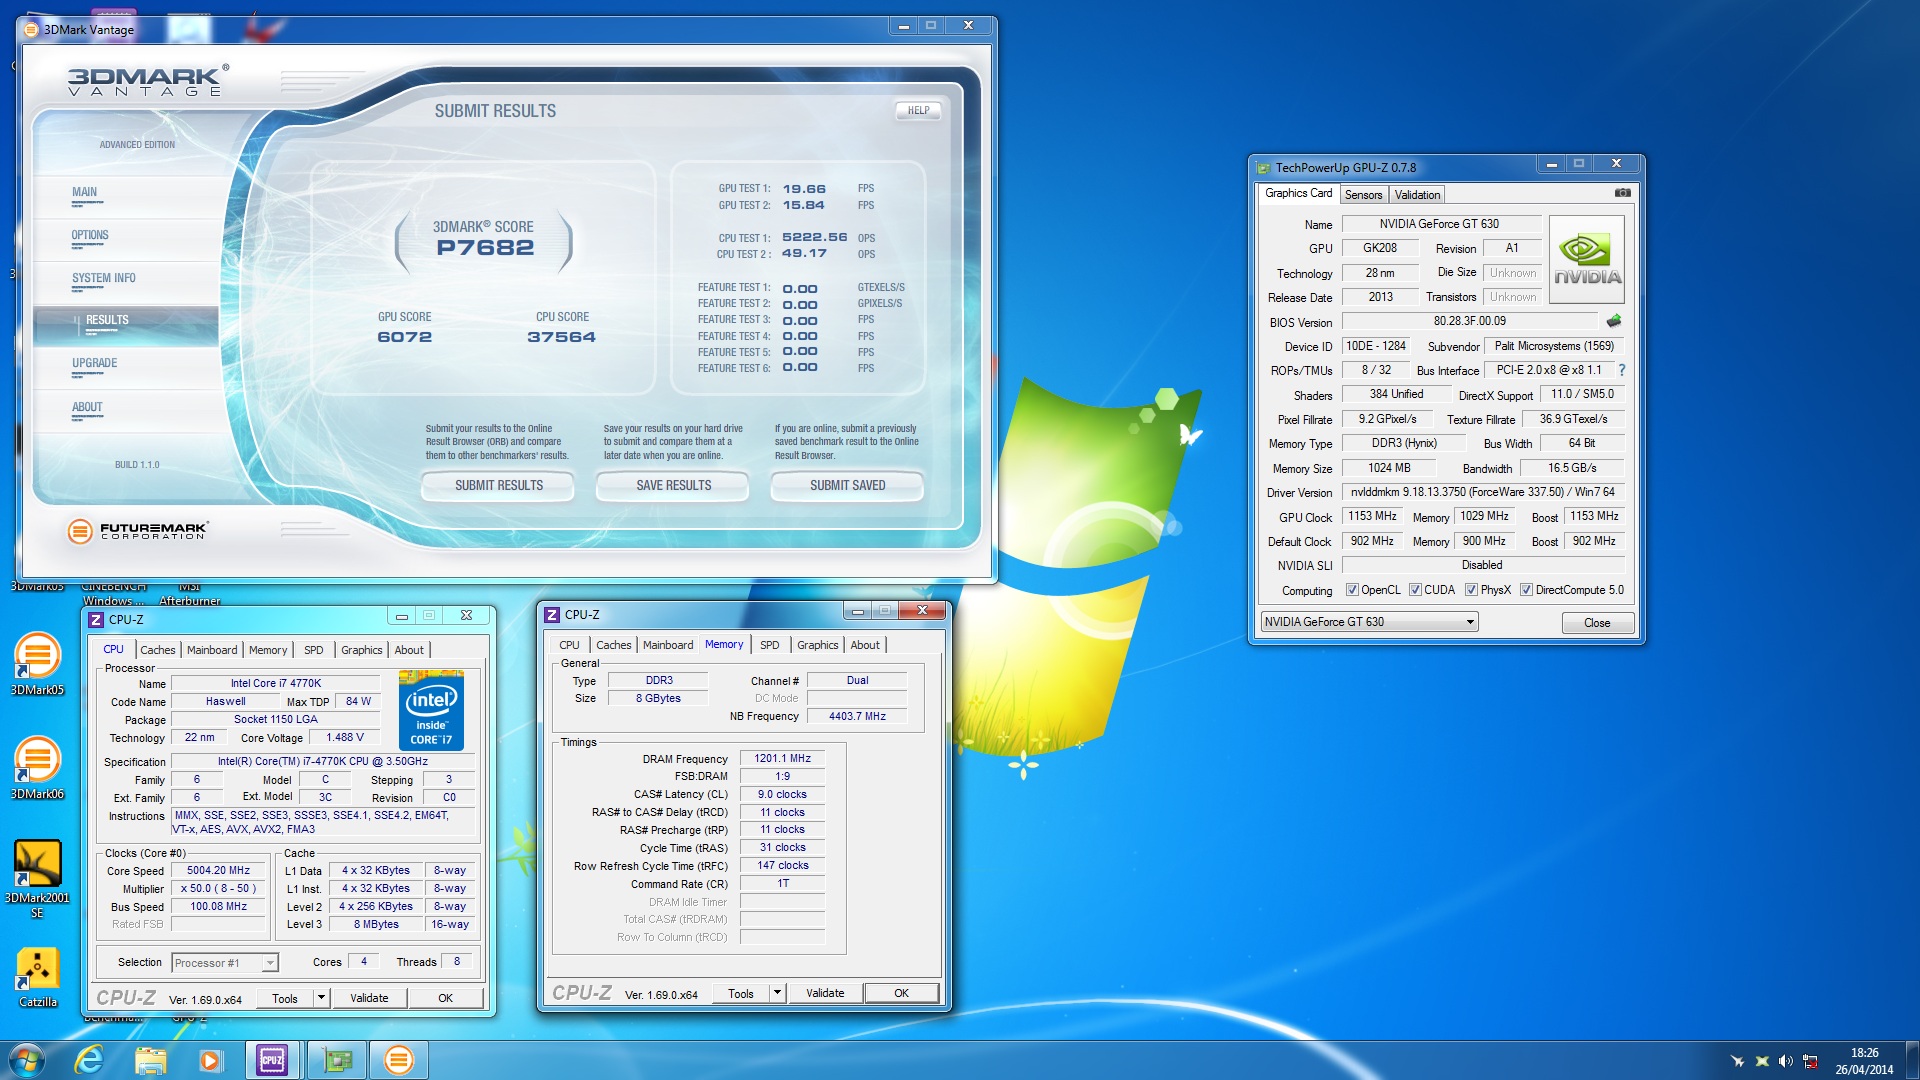Click Close button in GPU-Z
Image resolution: width=1920 pixels, height=1080 pixels.
[1597, 623]
